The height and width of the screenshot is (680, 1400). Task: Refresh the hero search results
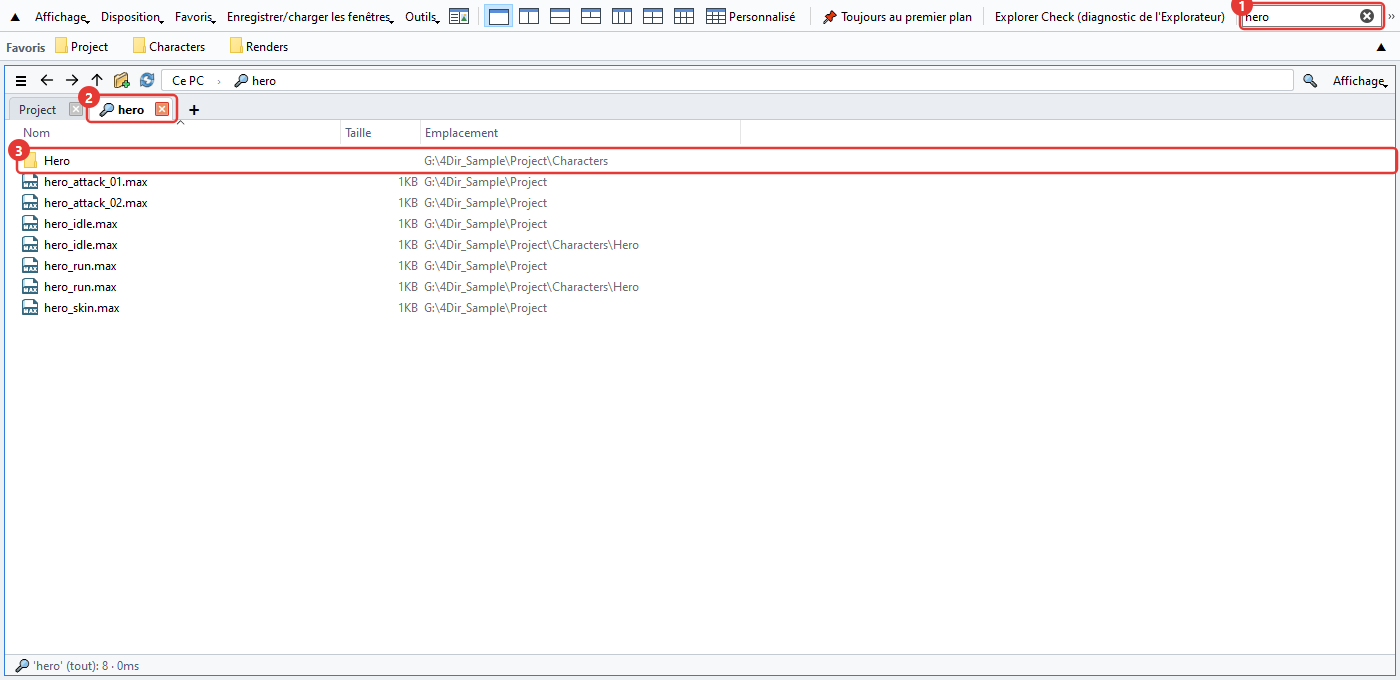pos(147,81)
